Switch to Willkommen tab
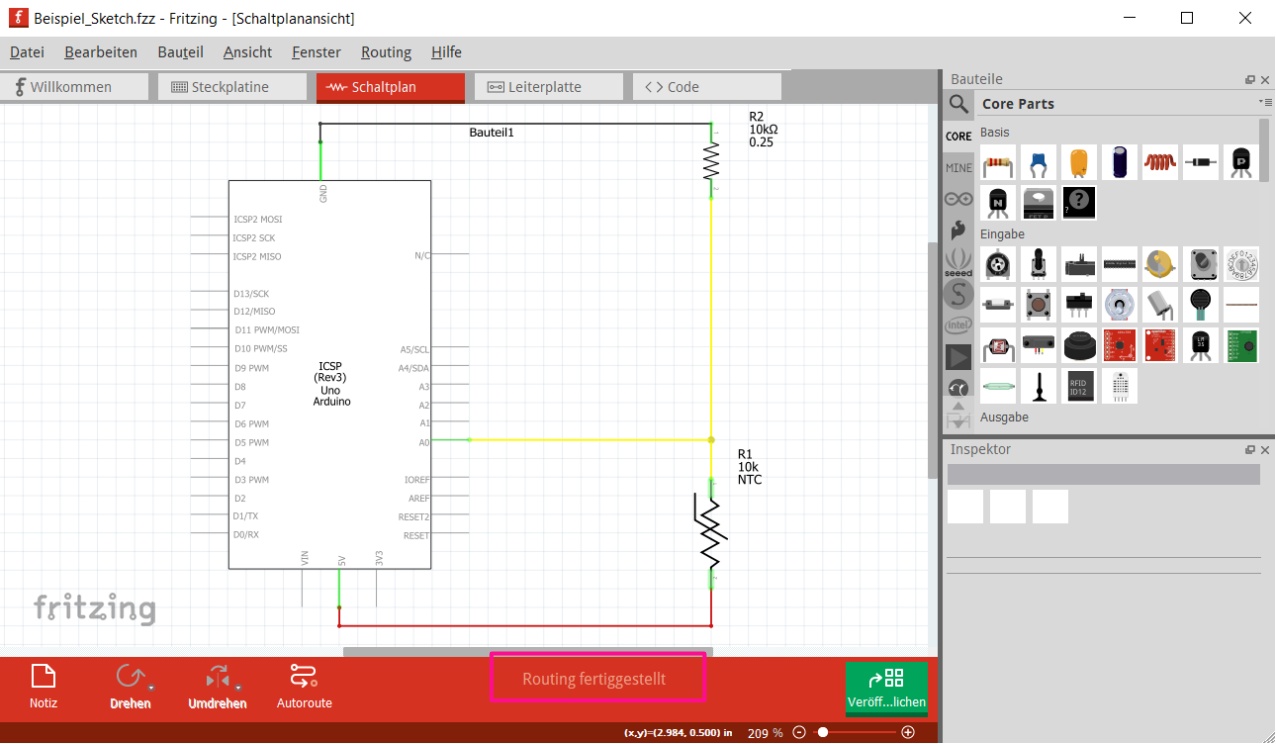Image resolution: width=1276 pixels, height=744 pixels. [74, 87]
